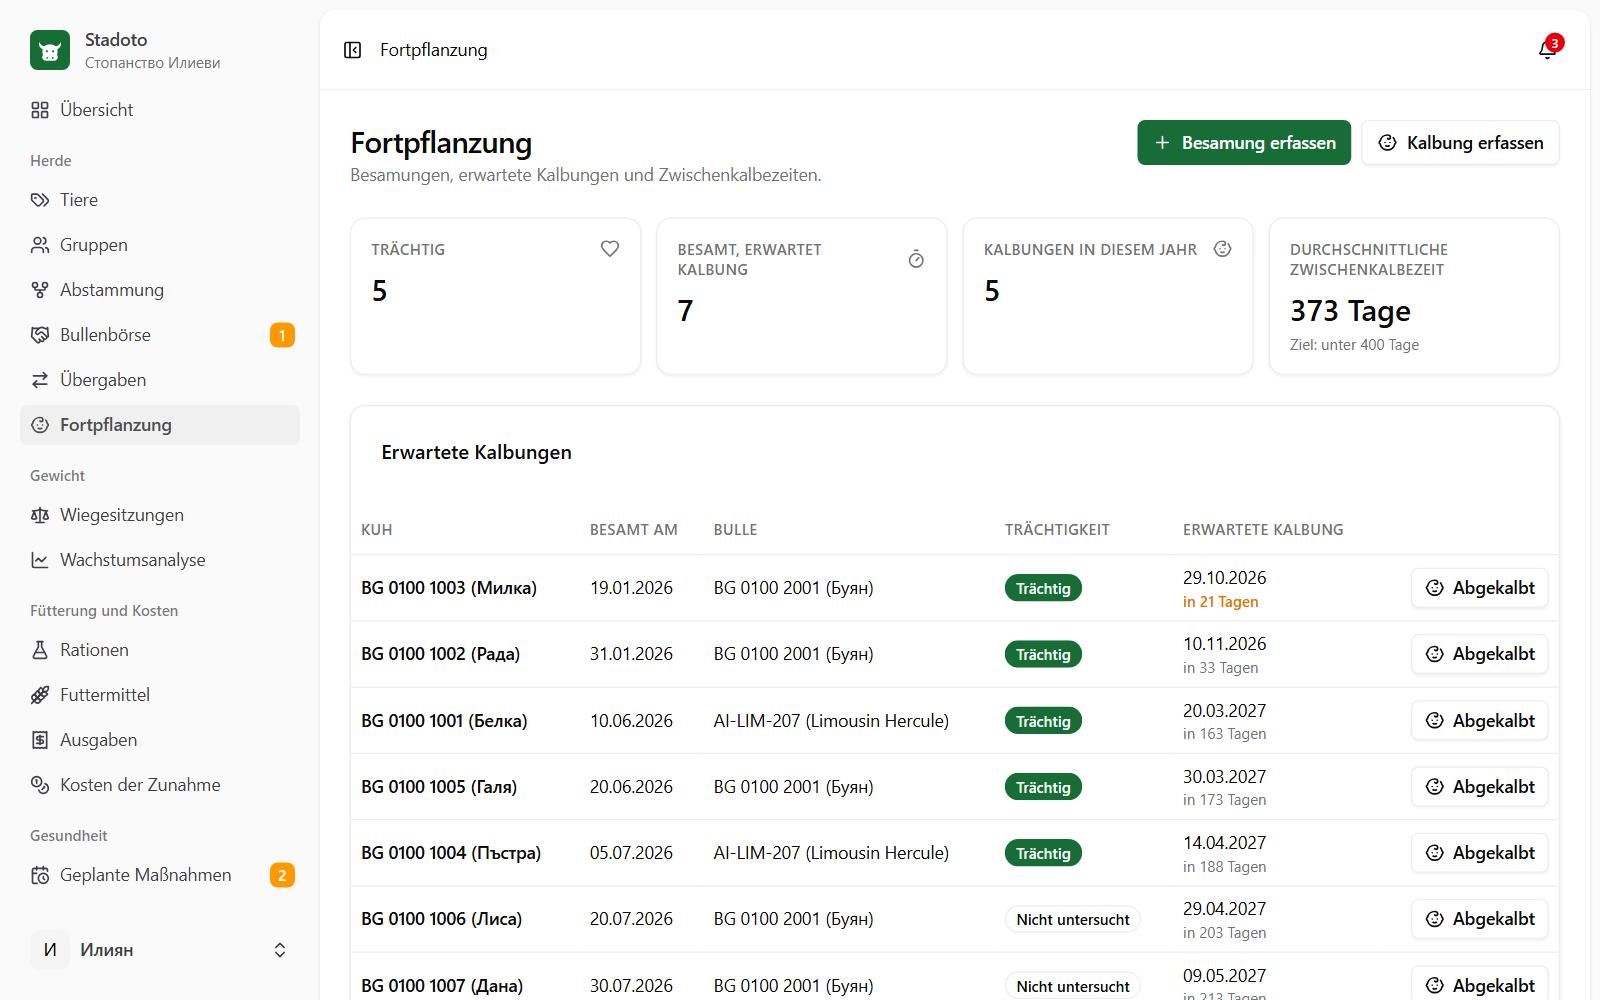Click the Wiegesitzungen scale icon

click(x=40, y=515)
